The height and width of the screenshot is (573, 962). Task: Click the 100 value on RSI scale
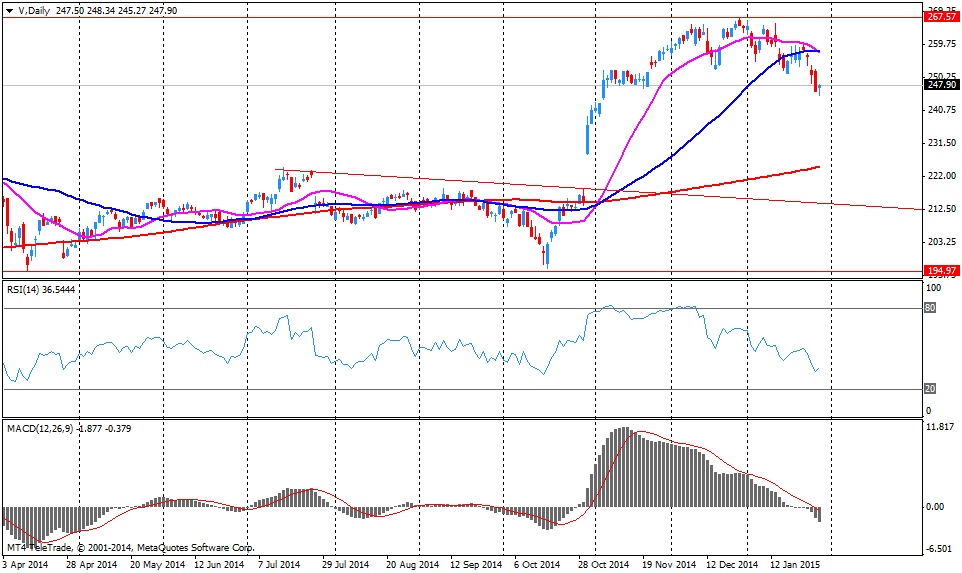(x=932, y=288)
